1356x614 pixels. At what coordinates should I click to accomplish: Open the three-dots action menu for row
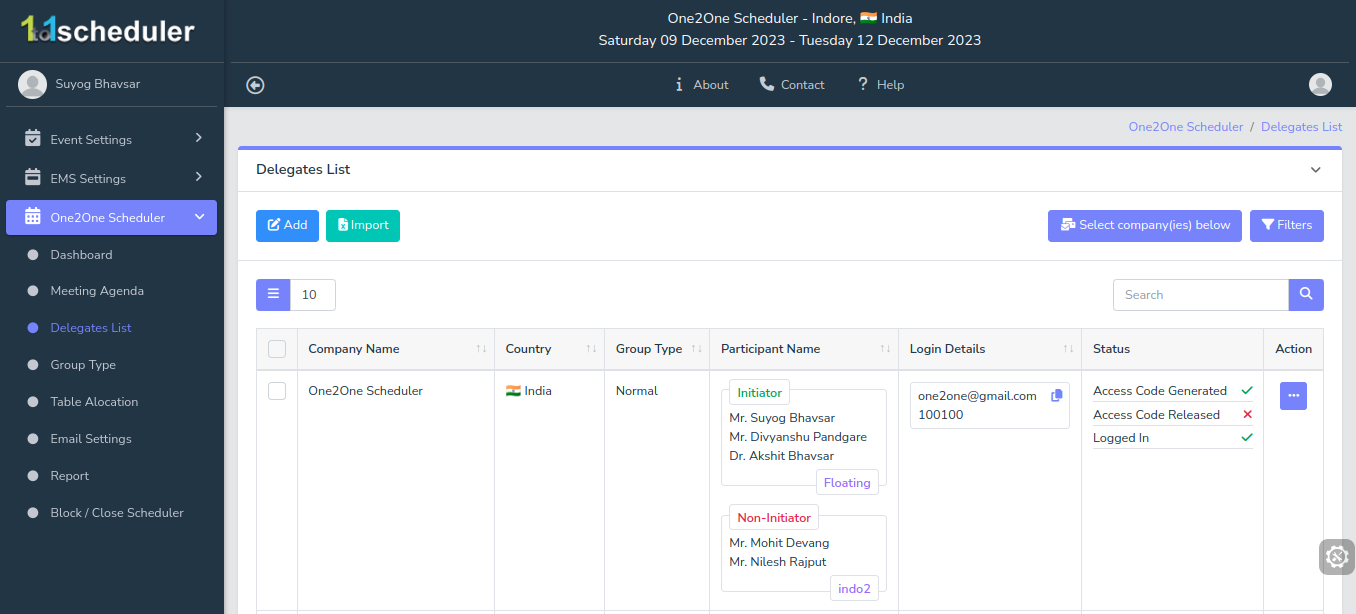[1293, 396]
